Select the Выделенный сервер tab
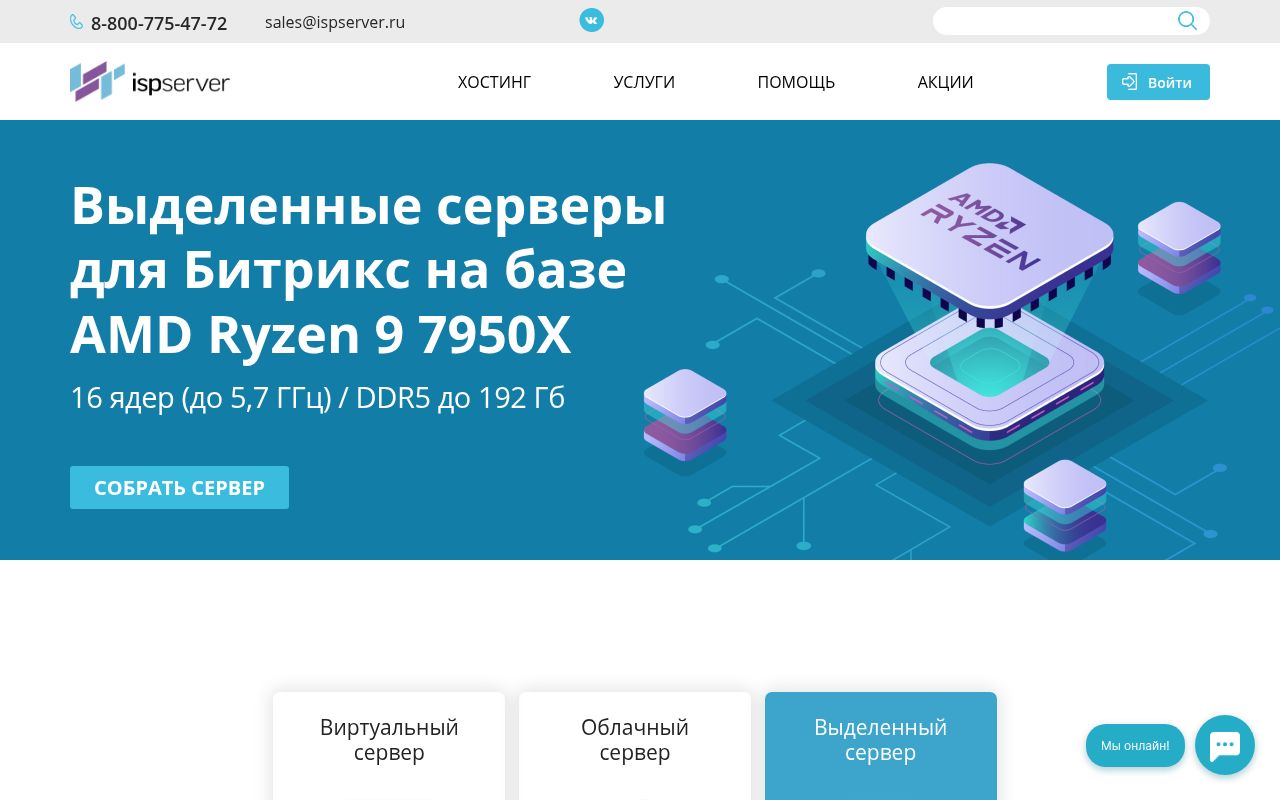Image resolution: width=1280 pixels, height=800 pixels. (881, 745)
